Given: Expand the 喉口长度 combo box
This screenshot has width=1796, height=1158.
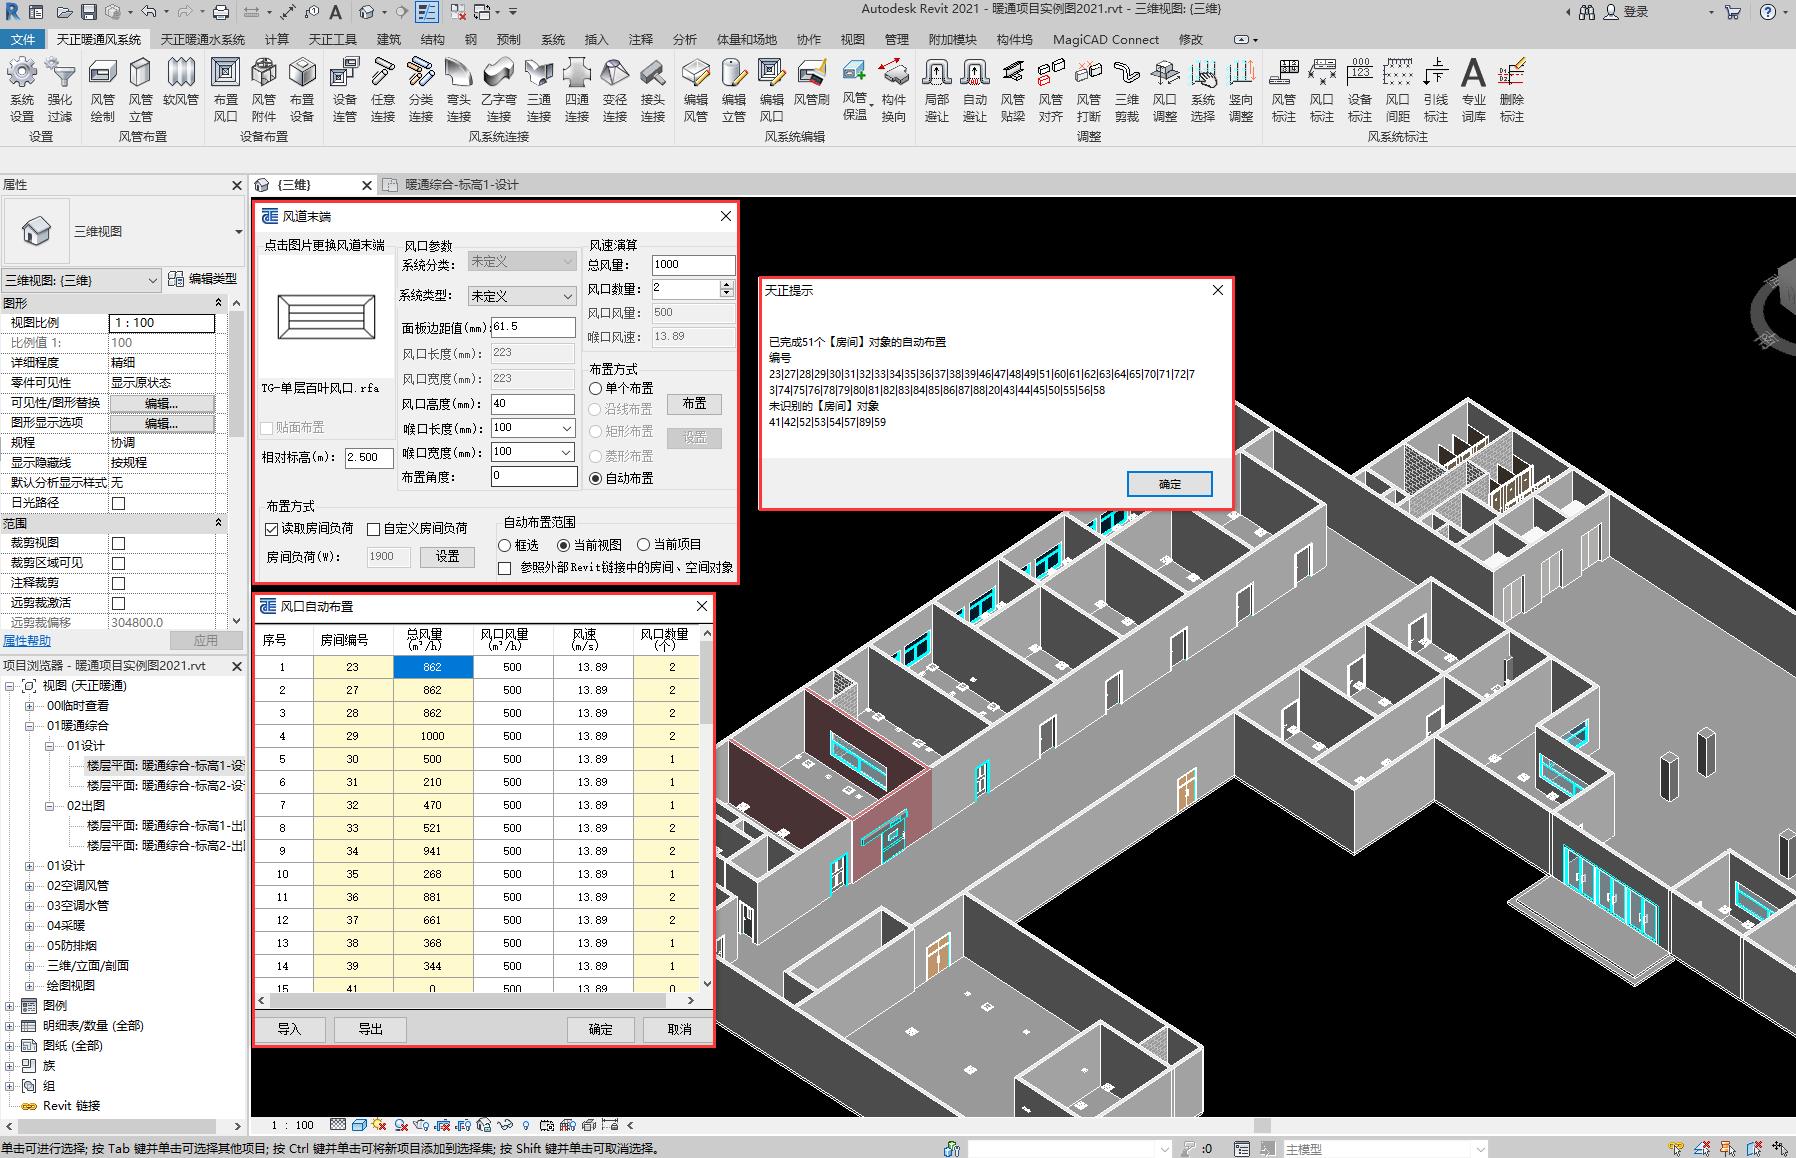Looking at the screenshot, I should (566, 428).
